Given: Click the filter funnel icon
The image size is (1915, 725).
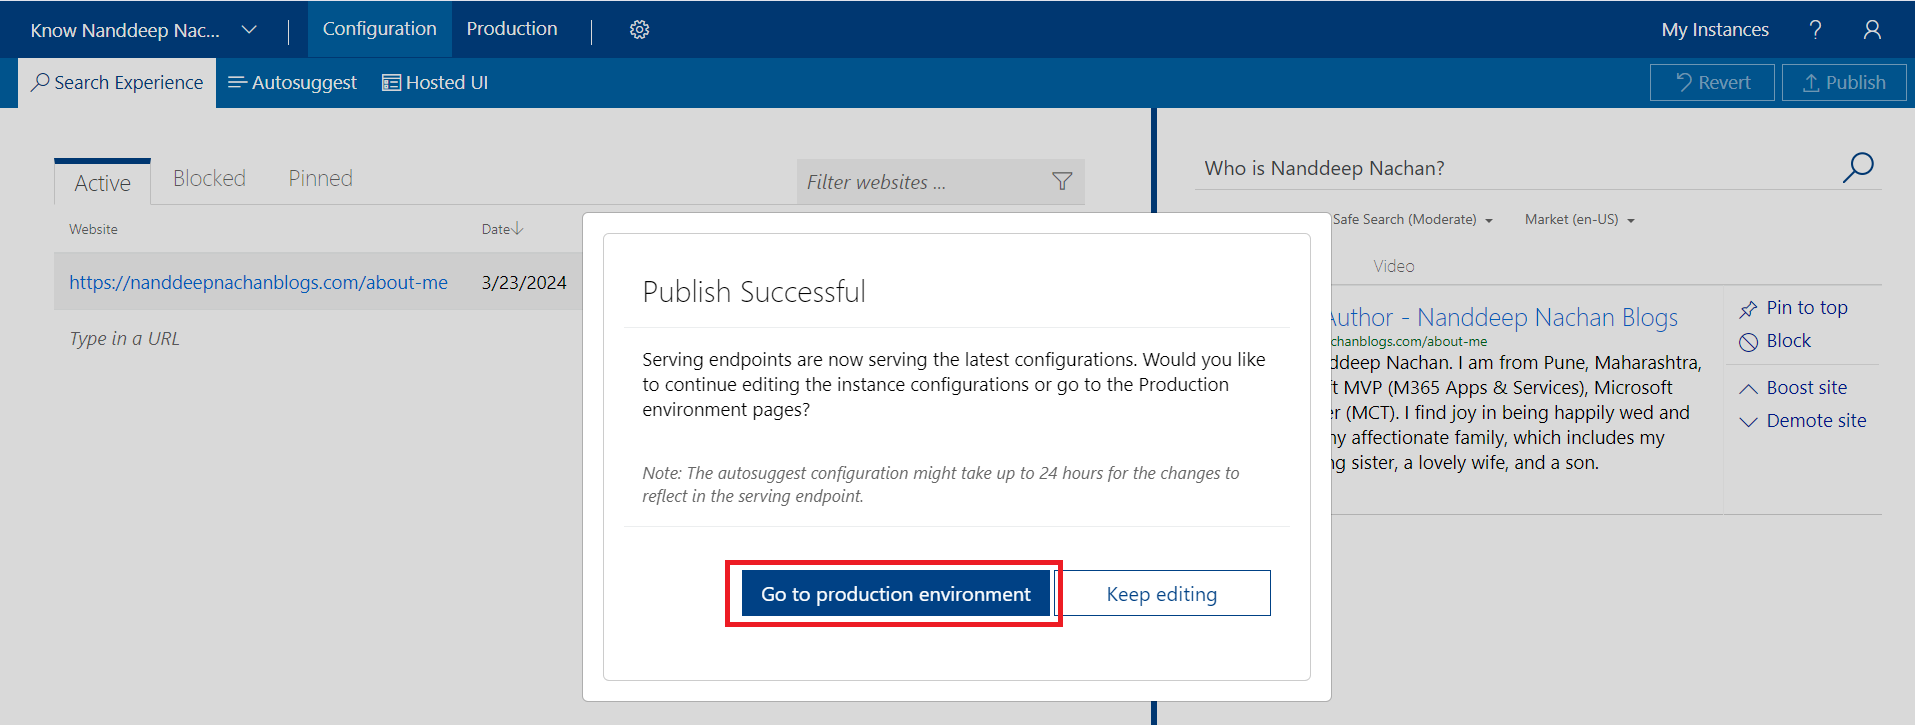Looking at the screenshot, I should tap(1062, 181).
